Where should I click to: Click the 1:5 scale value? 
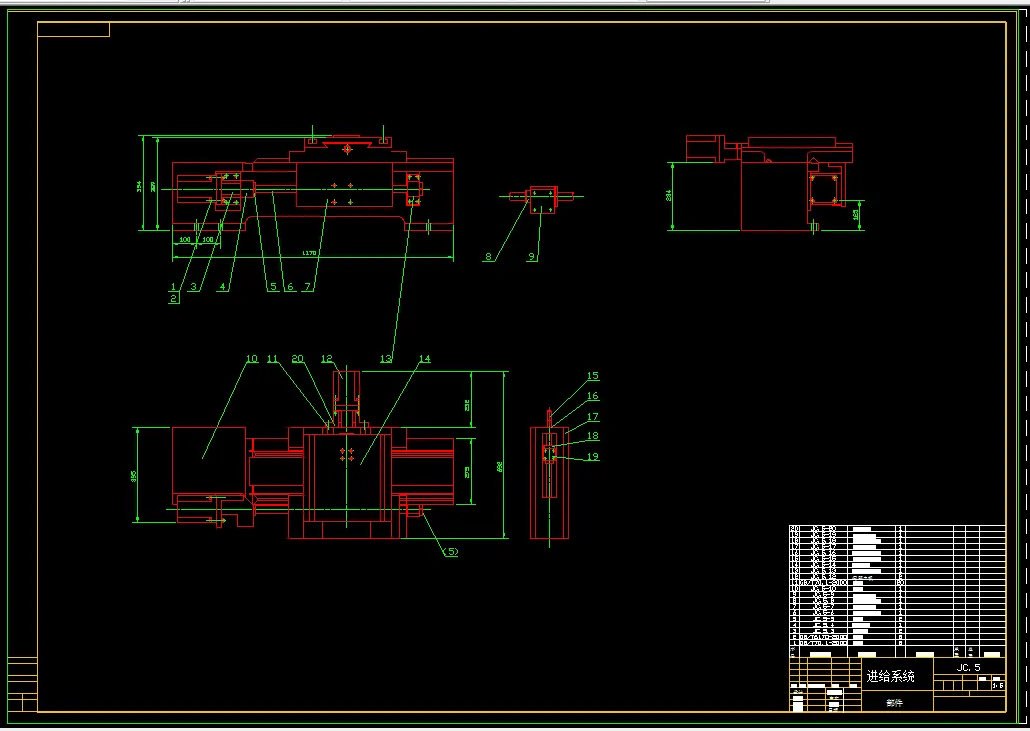point(998,685)
